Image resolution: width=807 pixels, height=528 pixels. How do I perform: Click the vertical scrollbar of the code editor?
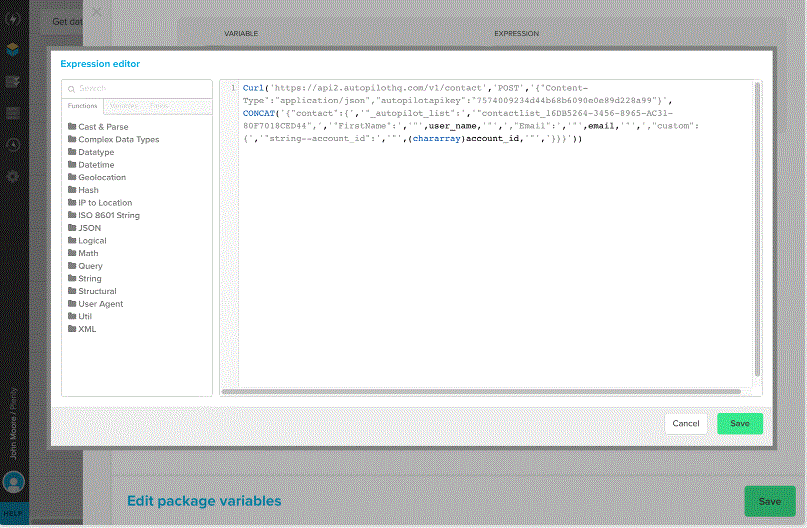(757, 229)
